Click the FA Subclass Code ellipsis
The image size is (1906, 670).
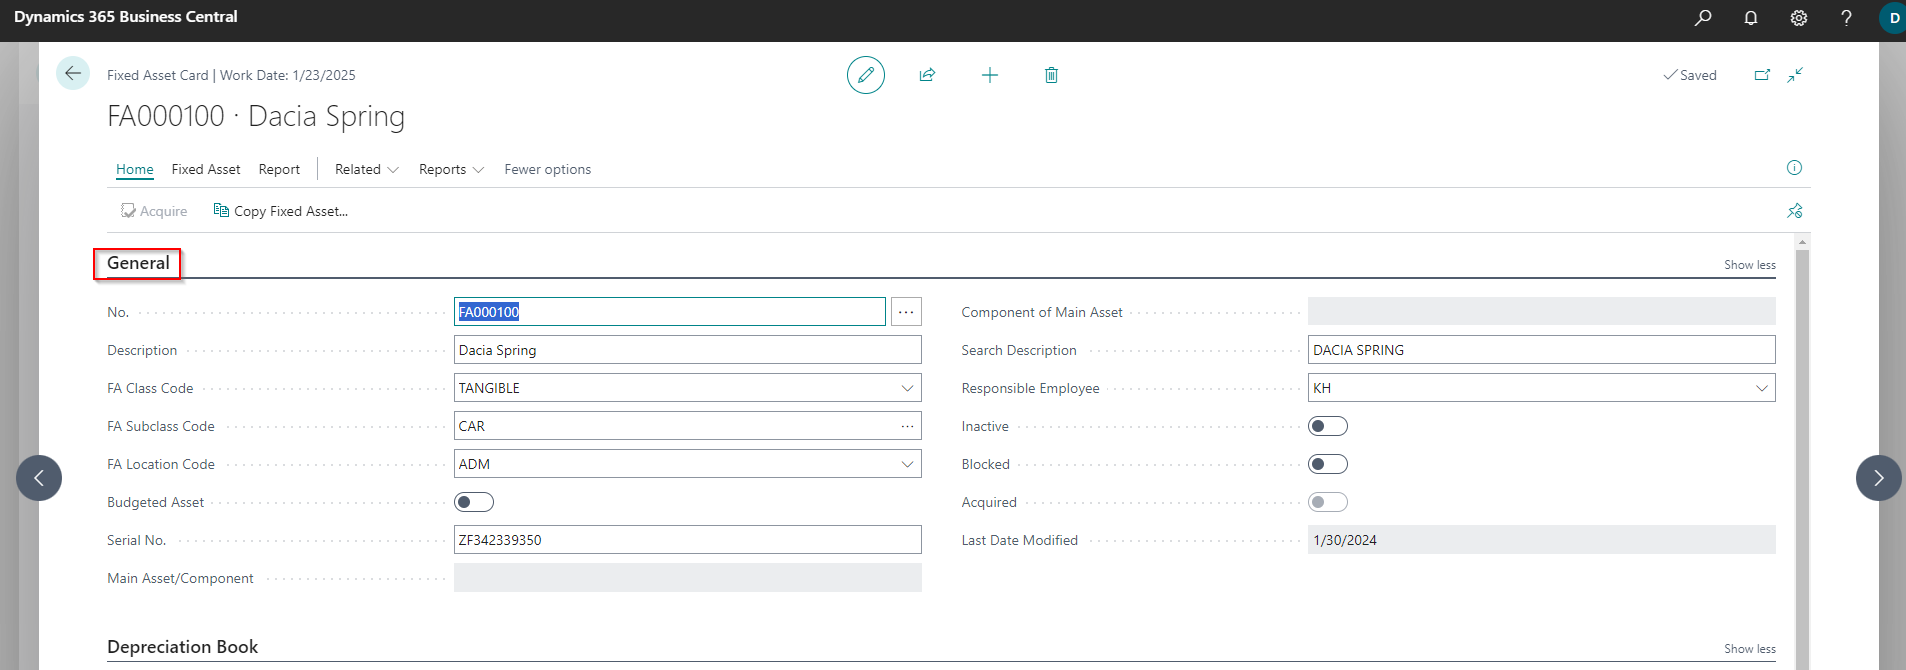click(x=907, y=426)
